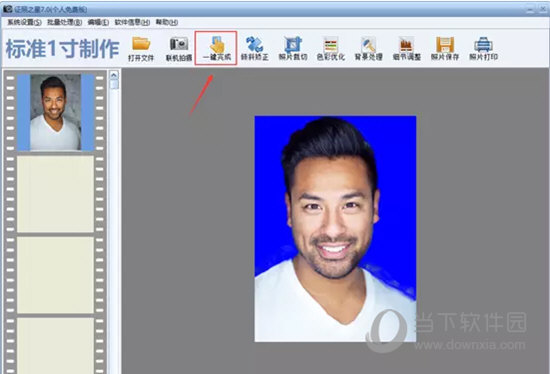Open the 照片裁切 crop tool
This screenshot has height=374, width=550.
tap(293, 49)
